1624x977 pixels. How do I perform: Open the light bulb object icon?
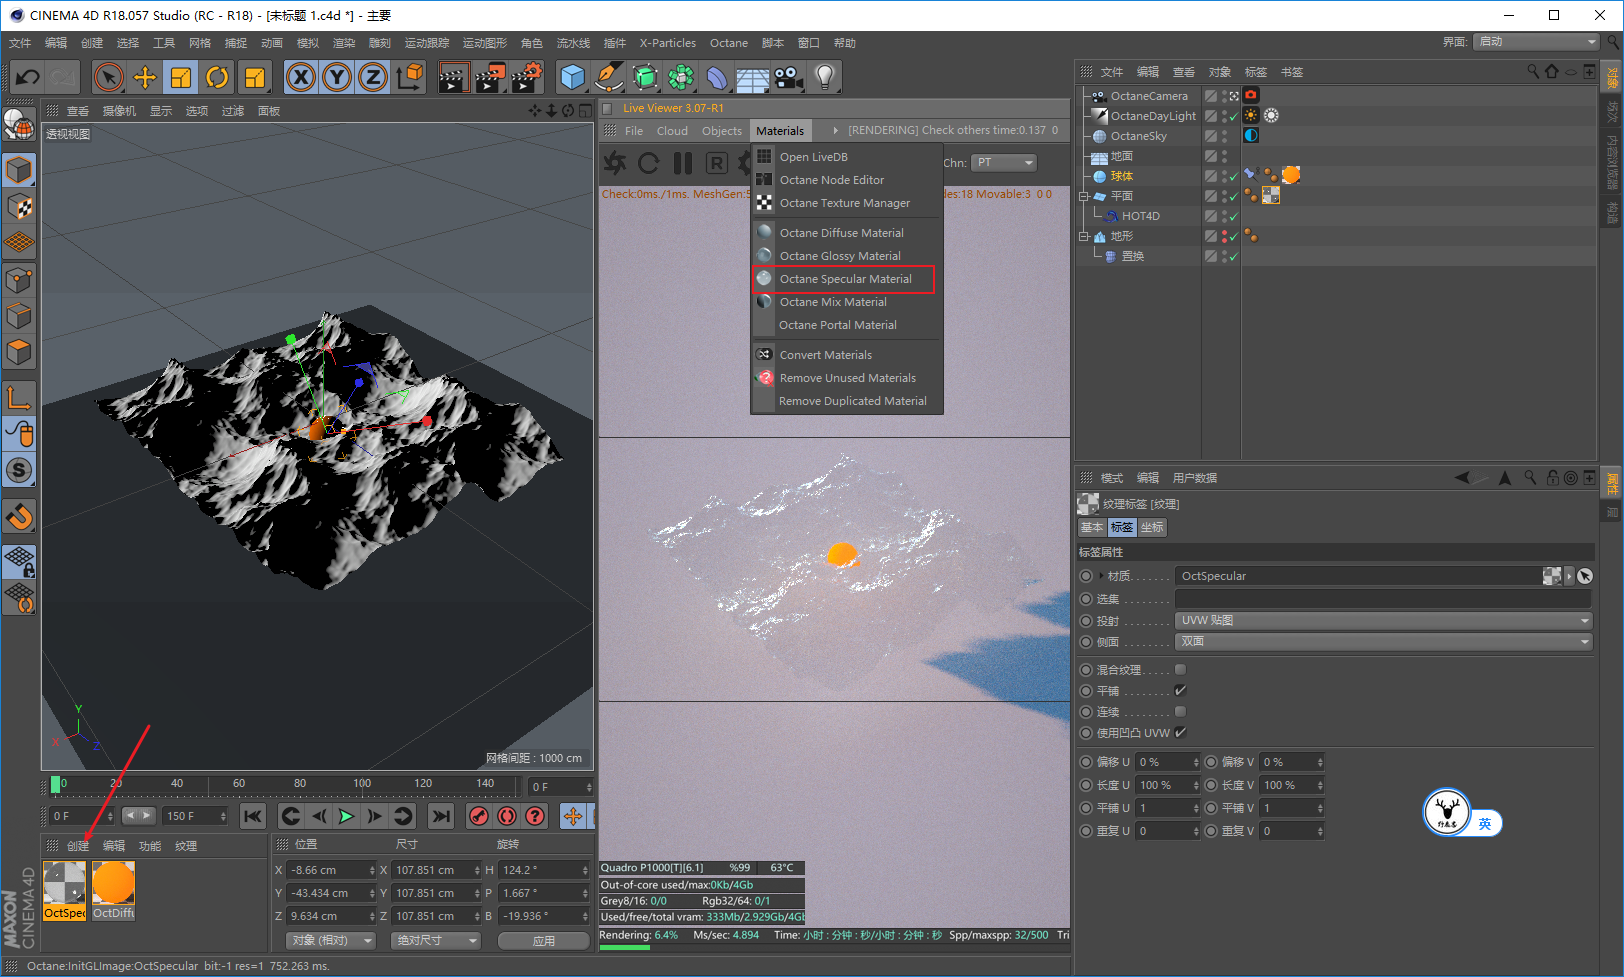(824, 77)
